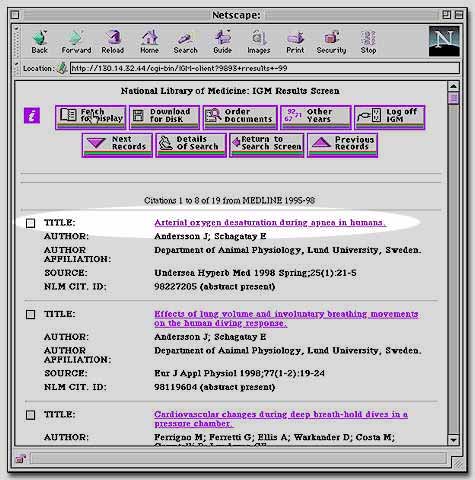Viewport: 475px width, 480px height.
Task: Click the scrollbar down arrow
Action: tap(453, 440)
